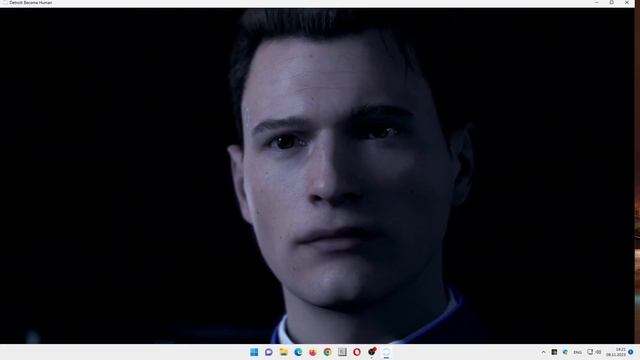Open the notification center badge
640x360 pixels.
(631, 352)
